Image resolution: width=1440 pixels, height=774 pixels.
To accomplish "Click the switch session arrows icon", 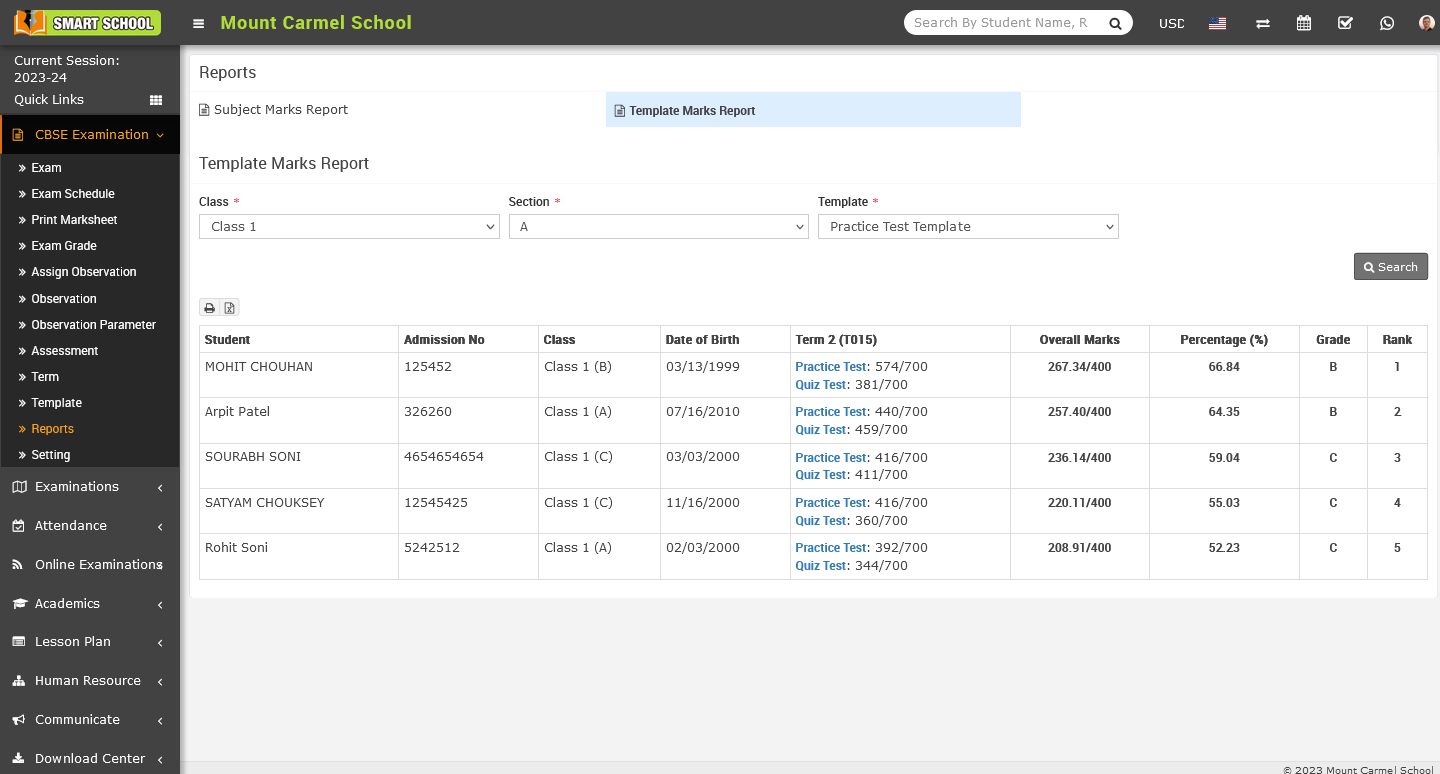I will 1263,23.
